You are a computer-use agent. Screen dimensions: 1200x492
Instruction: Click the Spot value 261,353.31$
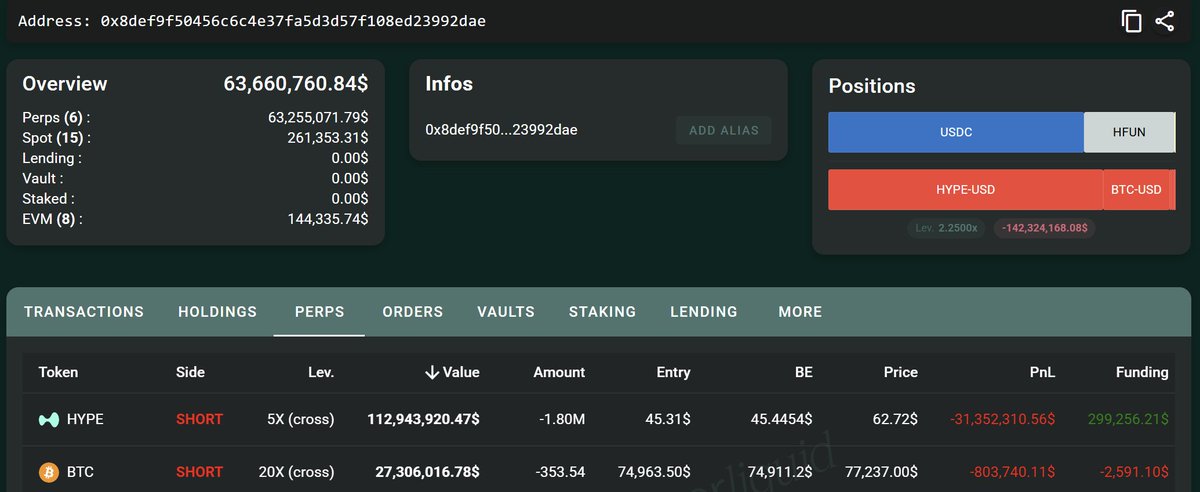(x=327, y=138)
